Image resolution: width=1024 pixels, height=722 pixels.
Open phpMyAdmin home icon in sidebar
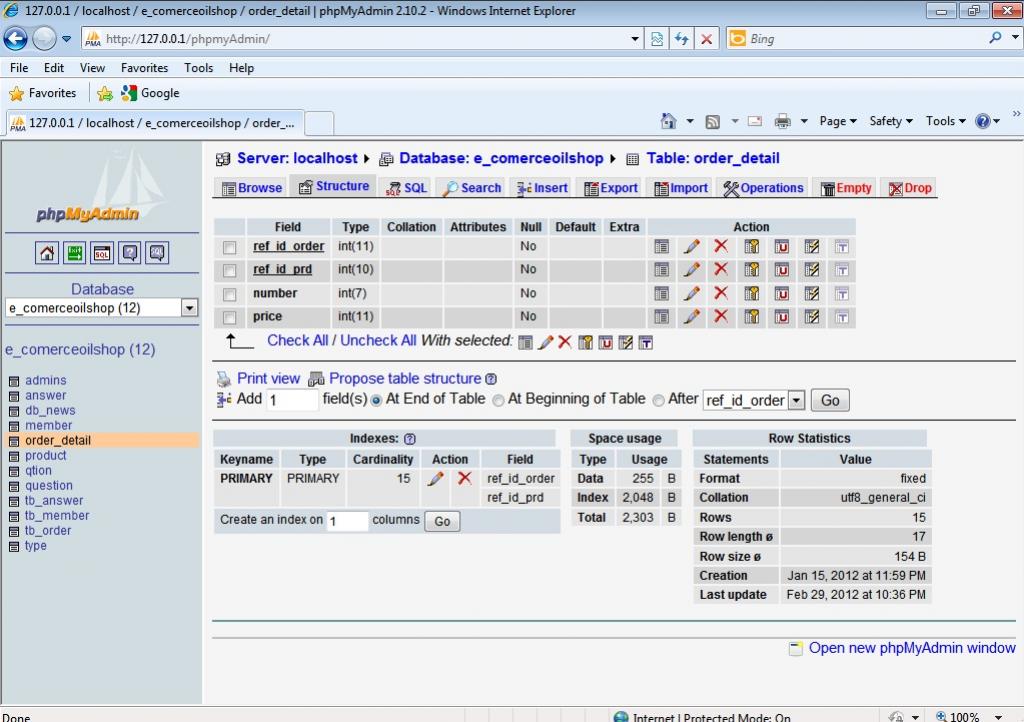coord(48,253)
